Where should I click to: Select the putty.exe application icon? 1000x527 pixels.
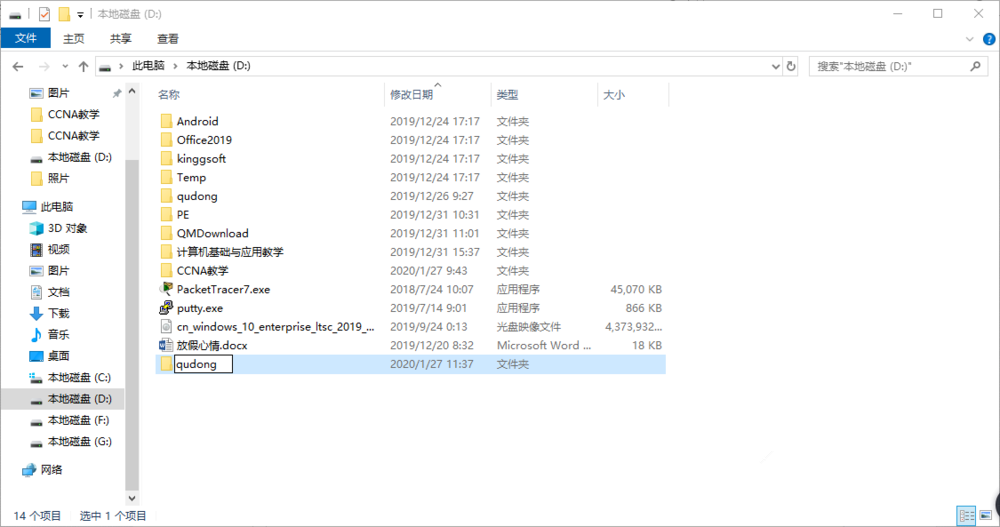166,308
